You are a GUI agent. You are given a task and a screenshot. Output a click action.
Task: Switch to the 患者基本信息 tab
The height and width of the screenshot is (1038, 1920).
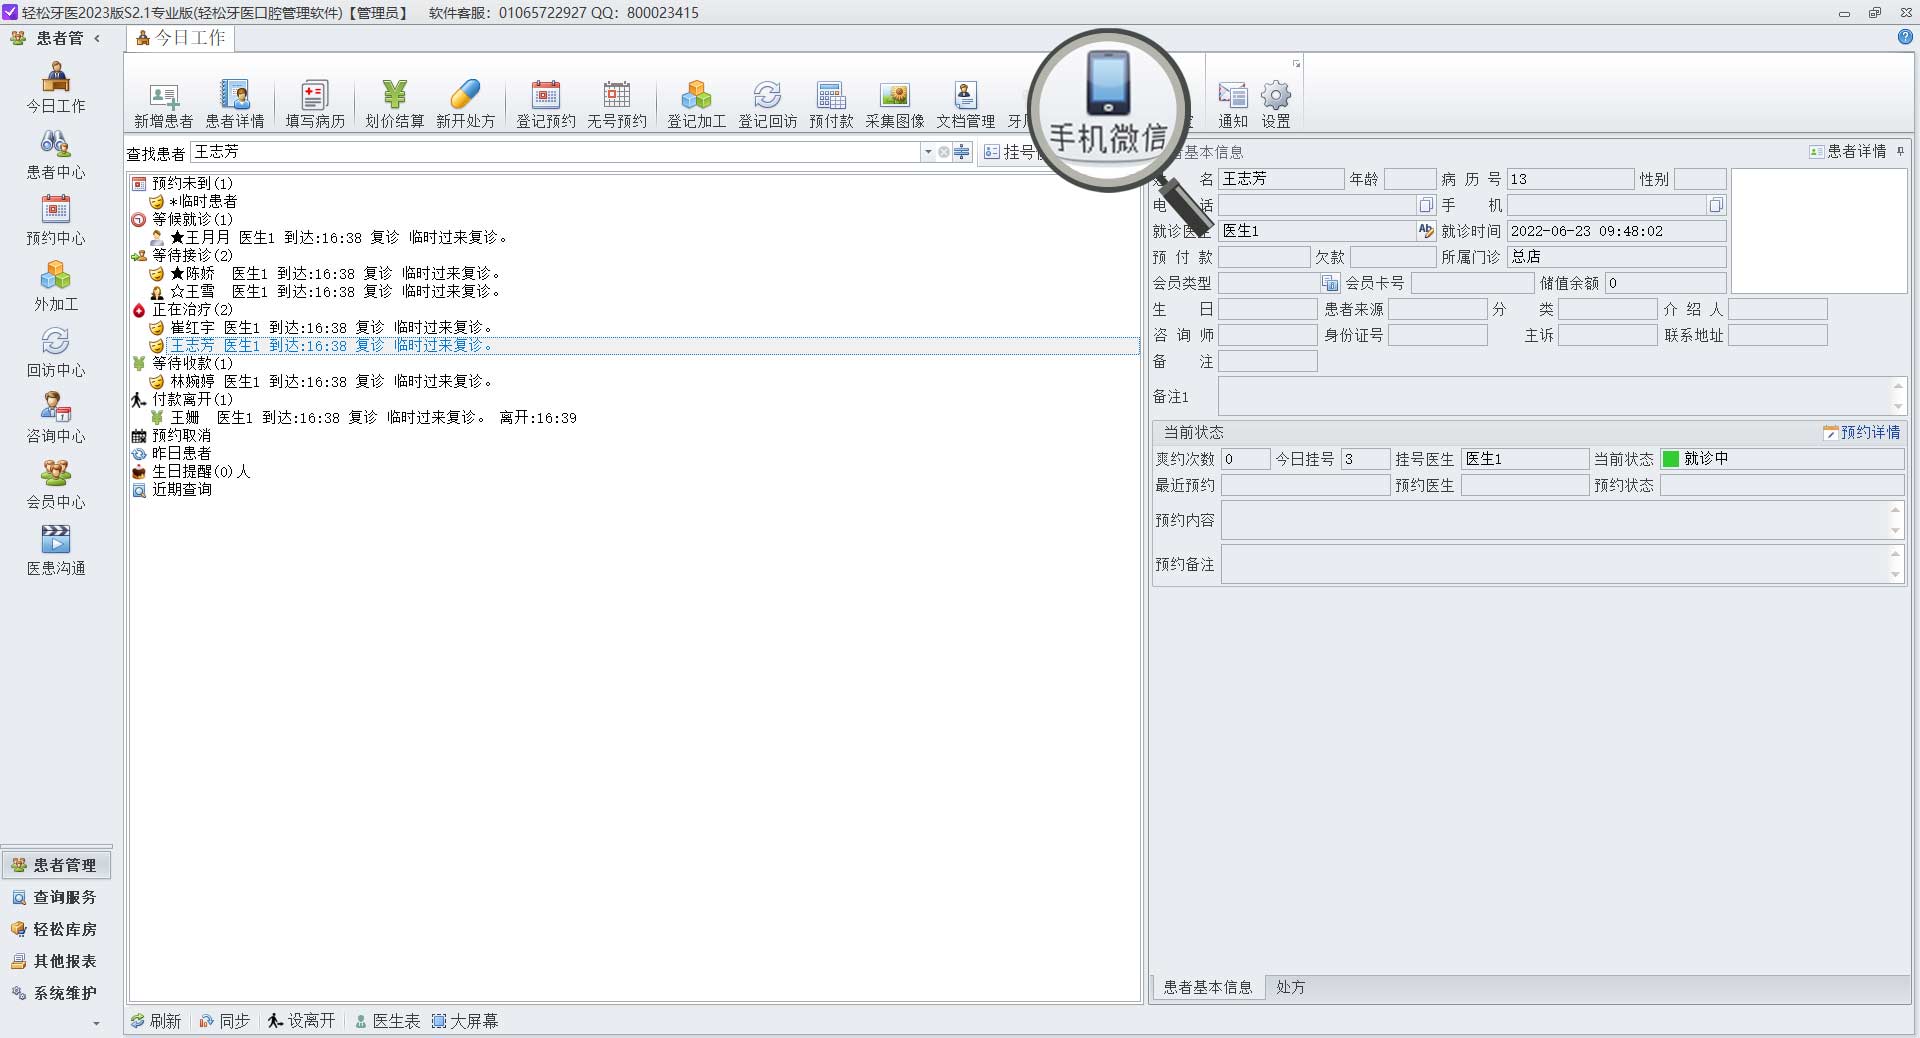click(1208, 987)
